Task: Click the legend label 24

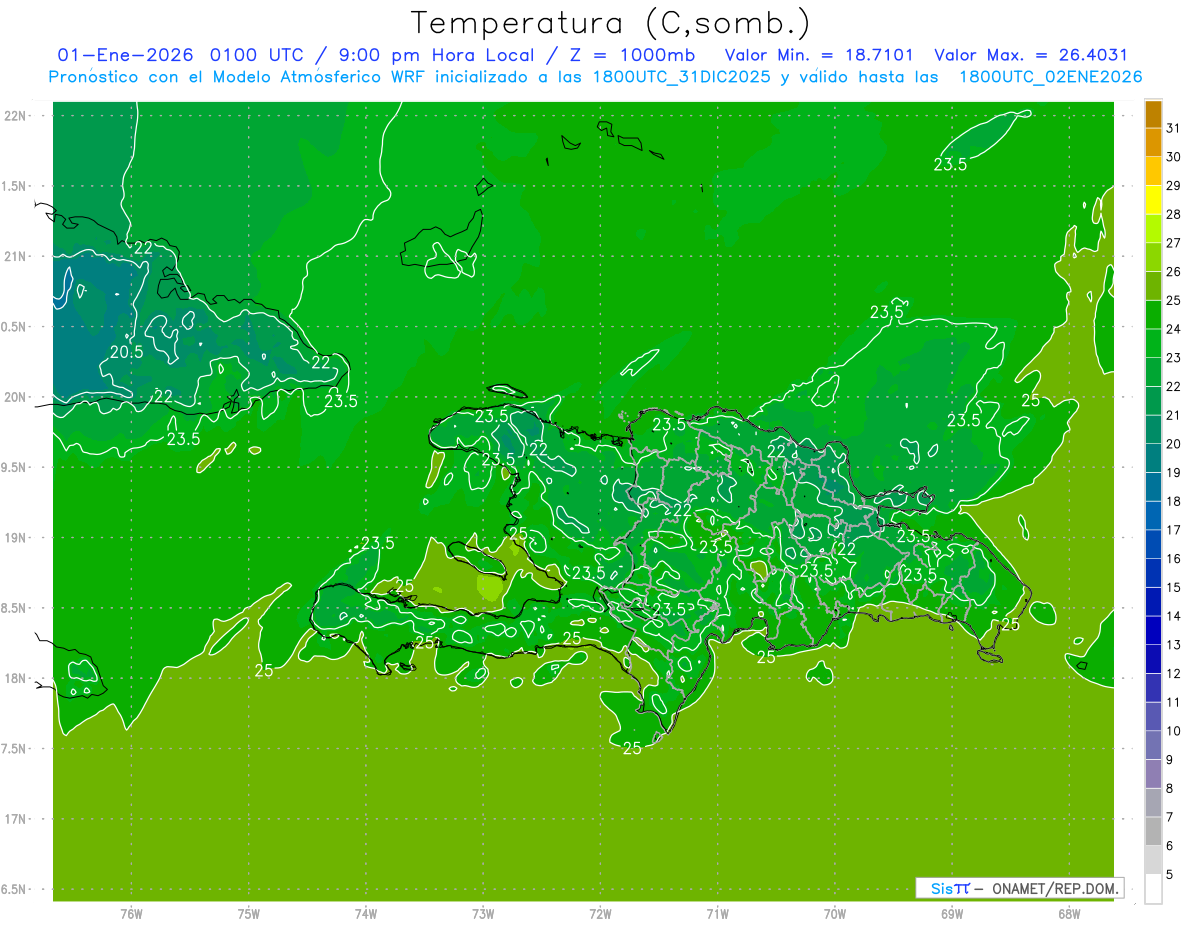Action: (1174, 329)
